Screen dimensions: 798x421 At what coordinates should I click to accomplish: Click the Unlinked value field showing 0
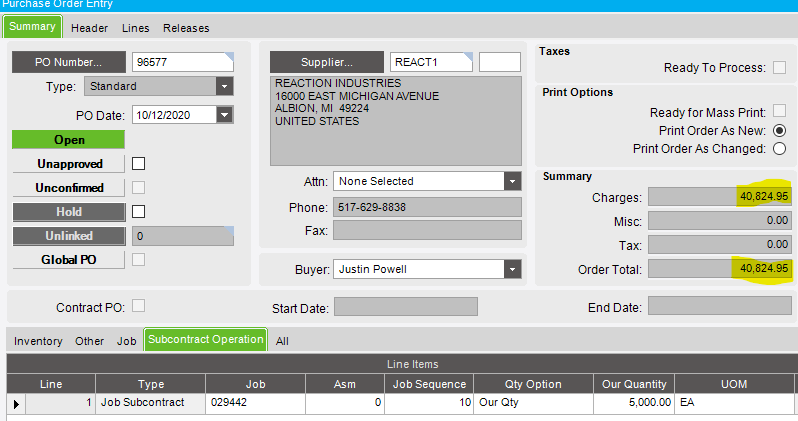183,236
